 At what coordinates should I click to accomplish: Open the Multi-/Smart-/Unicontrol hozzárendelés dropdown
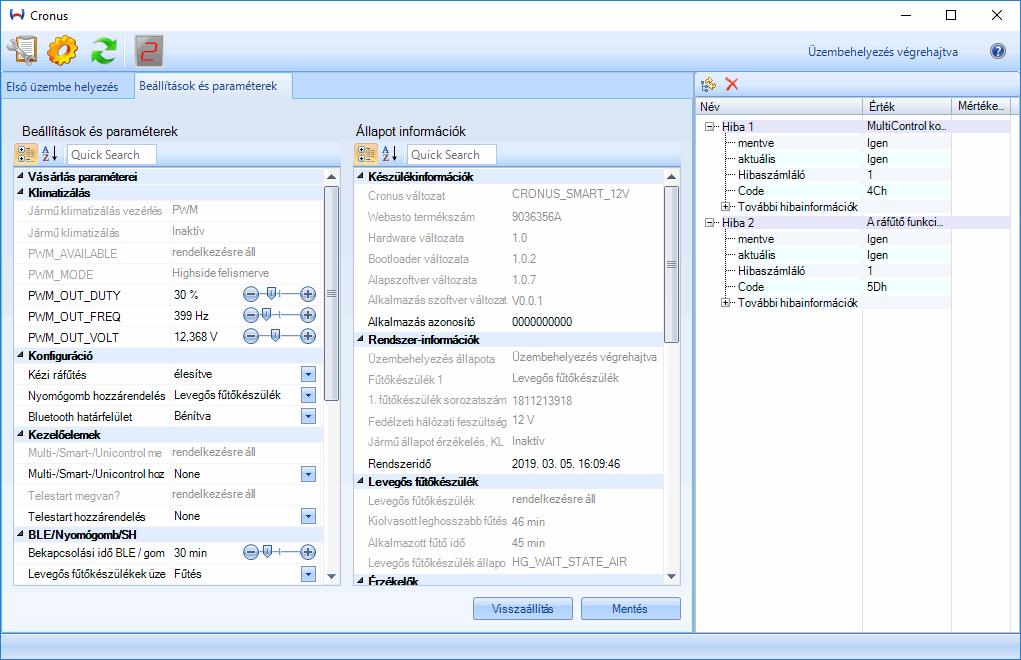point(309,474)
